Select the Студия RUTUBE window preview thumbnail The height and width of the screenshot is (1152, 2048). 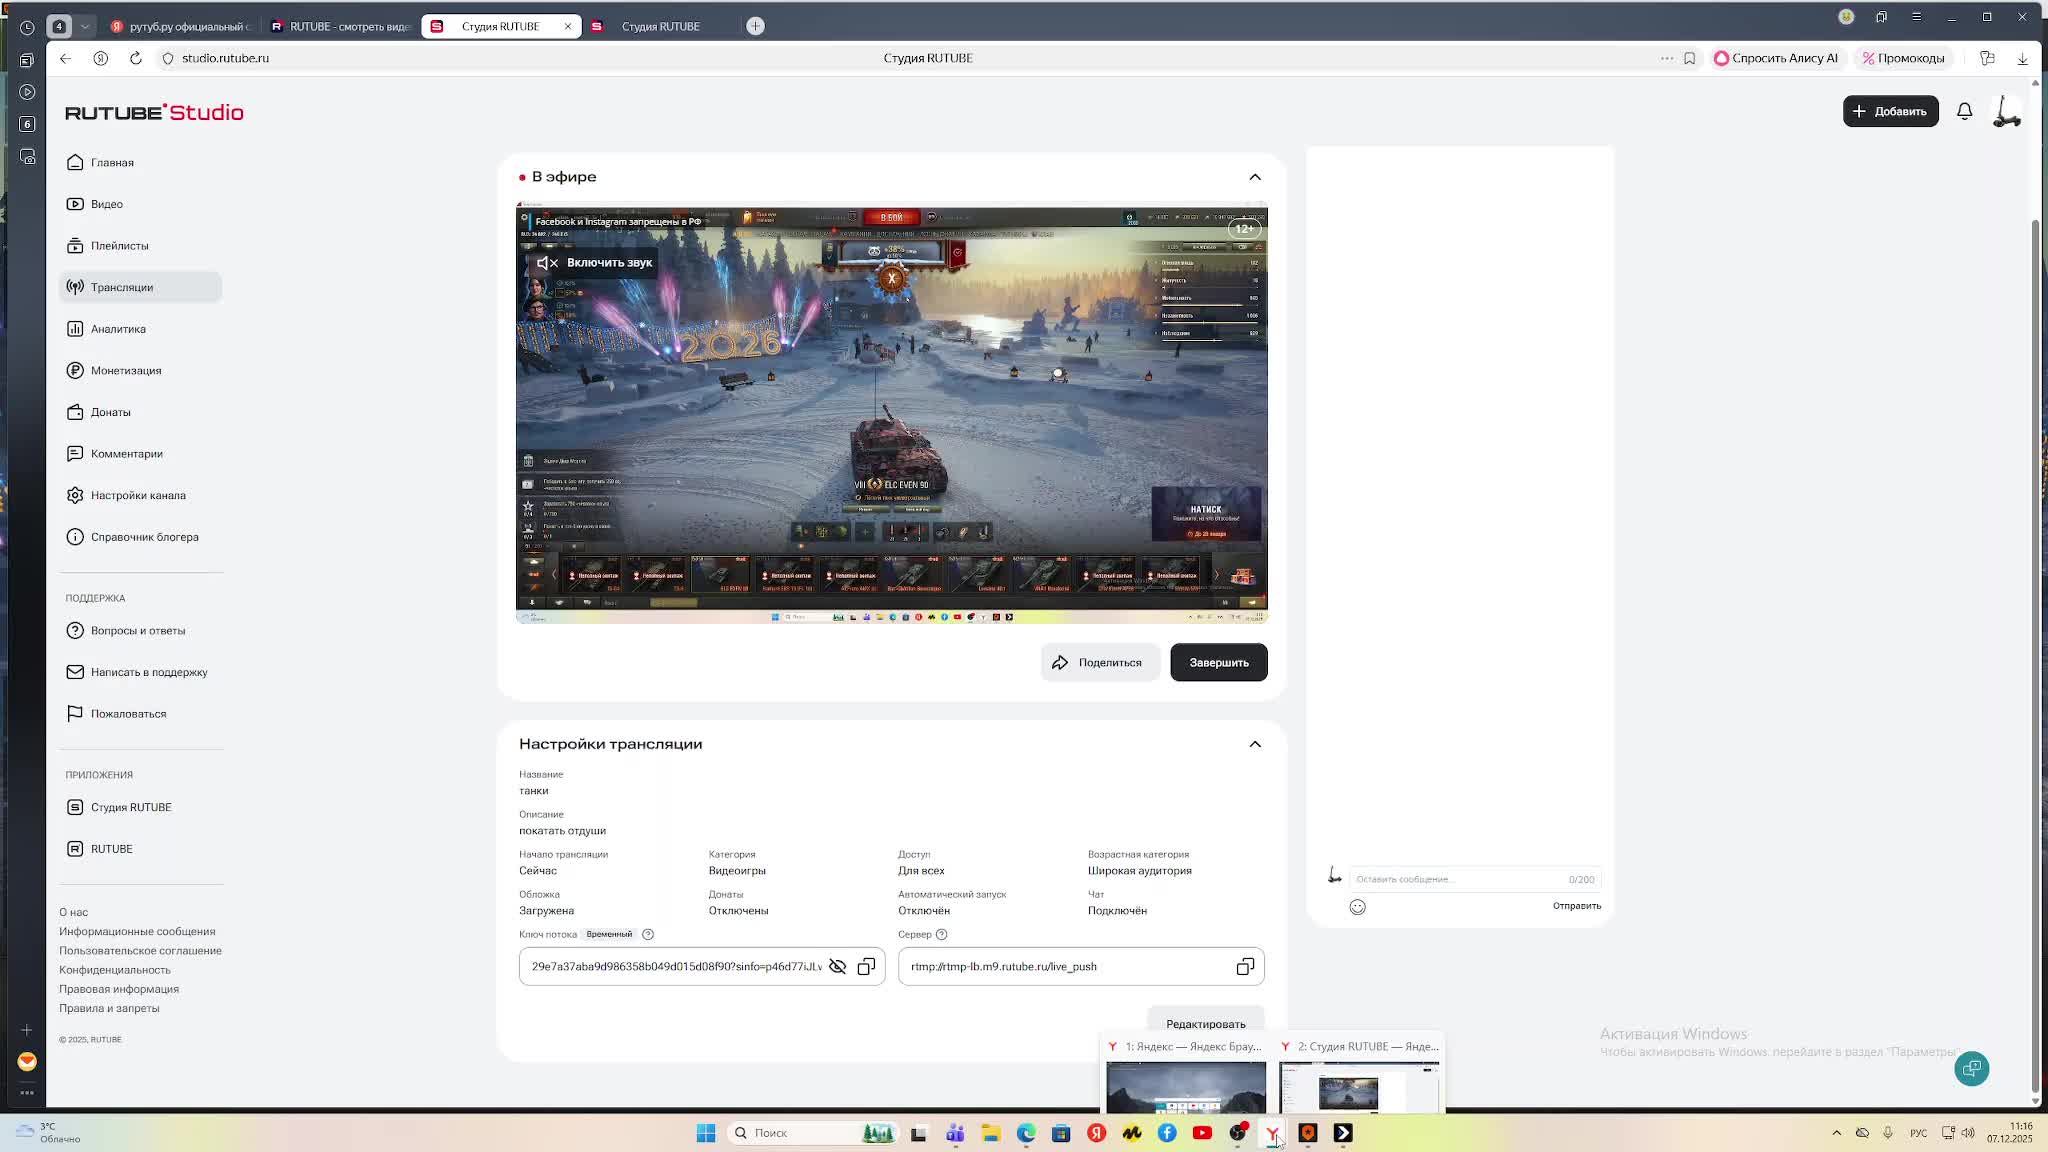1358,1086
